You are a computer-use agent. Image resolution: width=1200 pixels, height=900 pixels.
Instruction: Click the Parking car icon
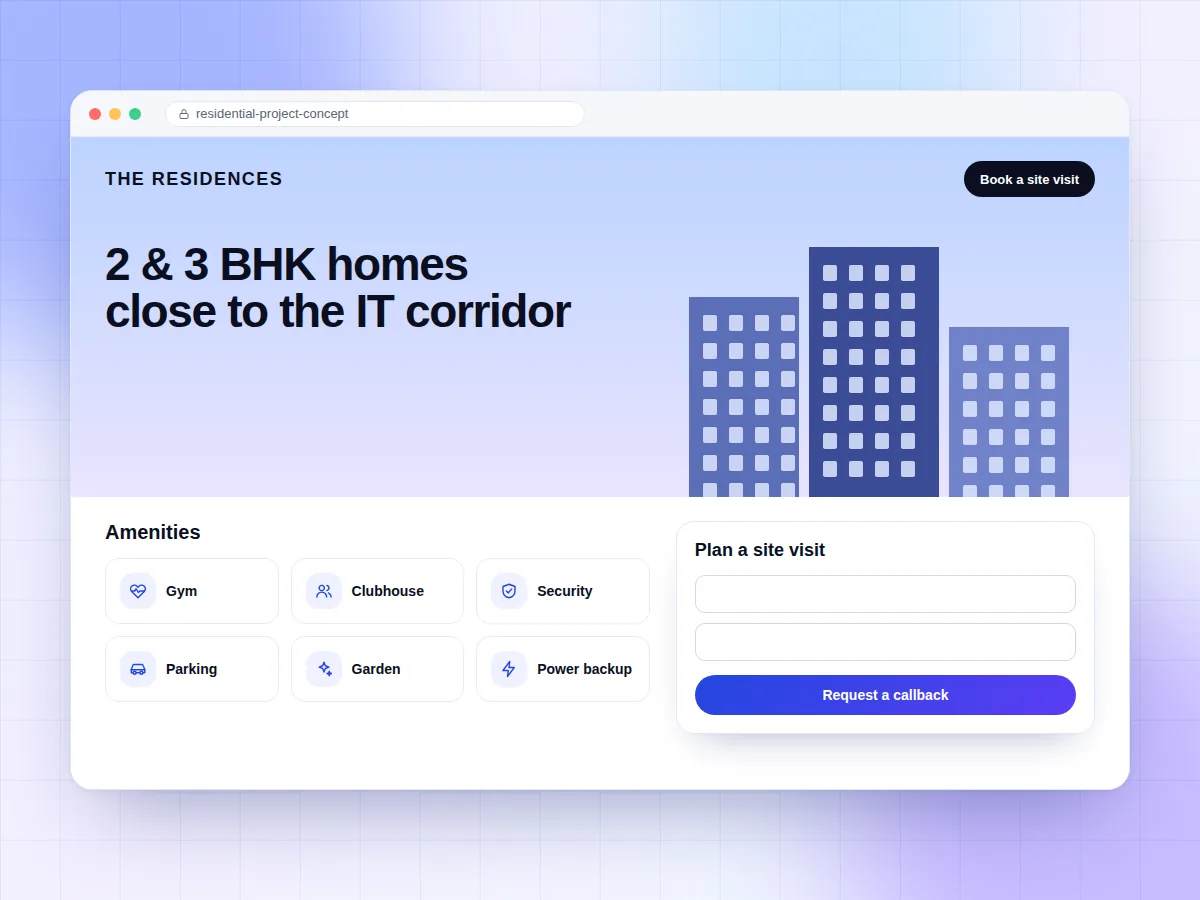point(138,669)
